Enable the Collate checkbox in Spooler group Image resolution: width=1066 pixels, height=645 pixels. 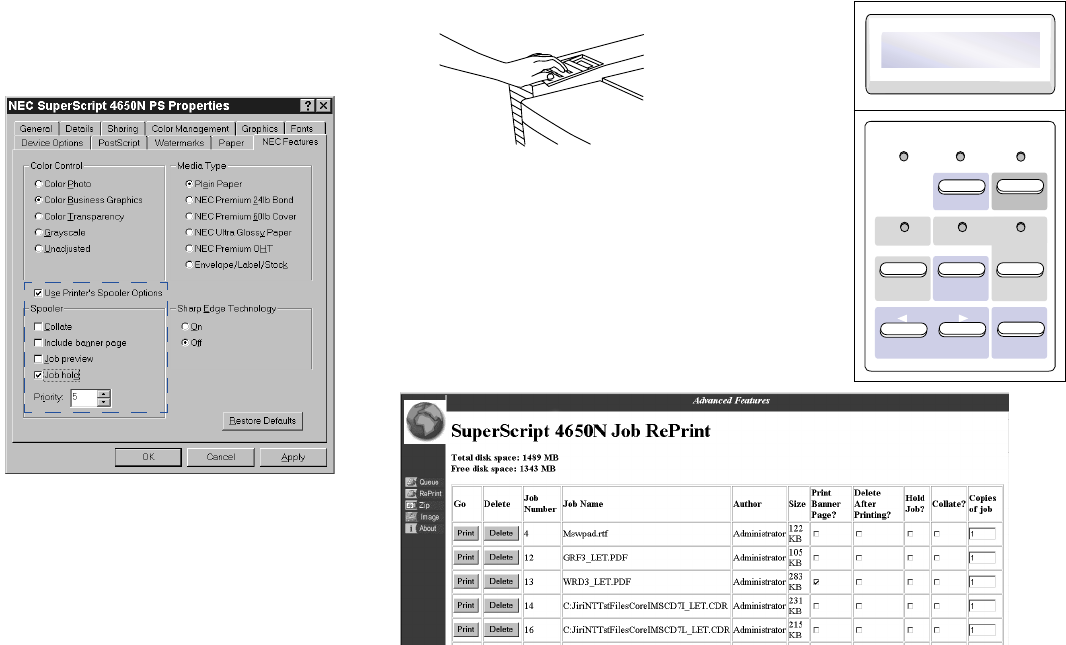pyautogui.click(x=38, y=326)
